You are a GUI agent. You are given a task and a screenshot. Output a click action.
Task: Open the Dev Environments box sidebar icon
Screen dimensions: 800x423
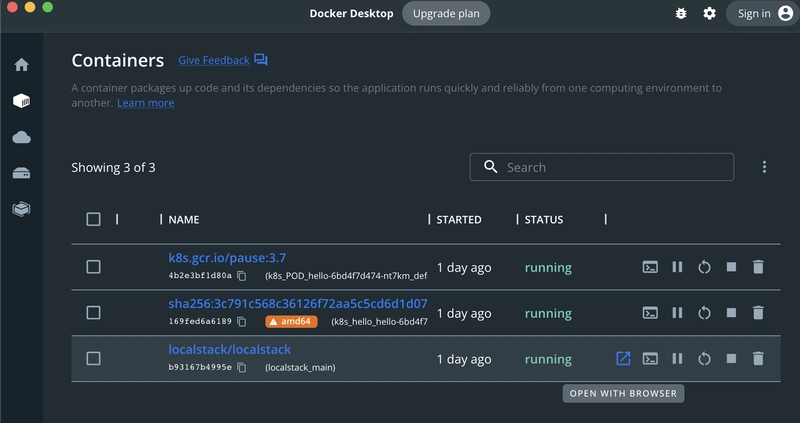click(x=21, y=209)
